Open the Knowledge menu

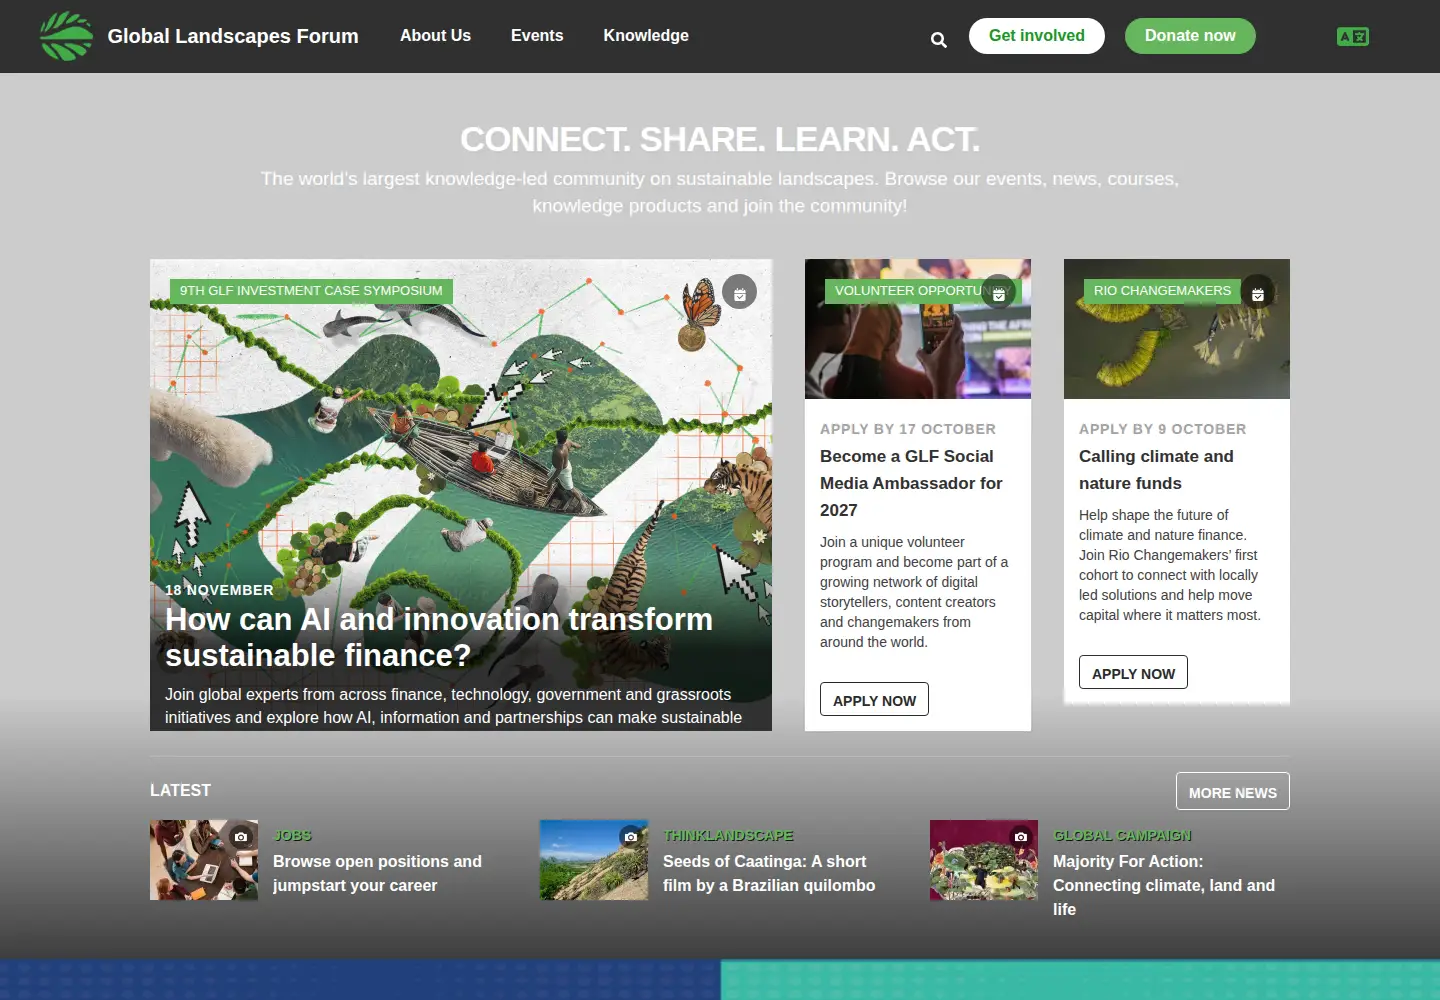coord(646,36)
